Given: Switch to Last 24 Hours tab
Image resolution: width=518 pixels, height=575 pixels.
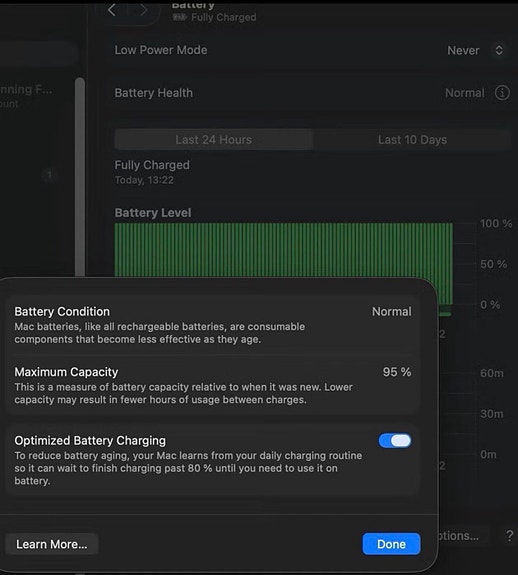Looking at the screenshot, I should point(214,139).
